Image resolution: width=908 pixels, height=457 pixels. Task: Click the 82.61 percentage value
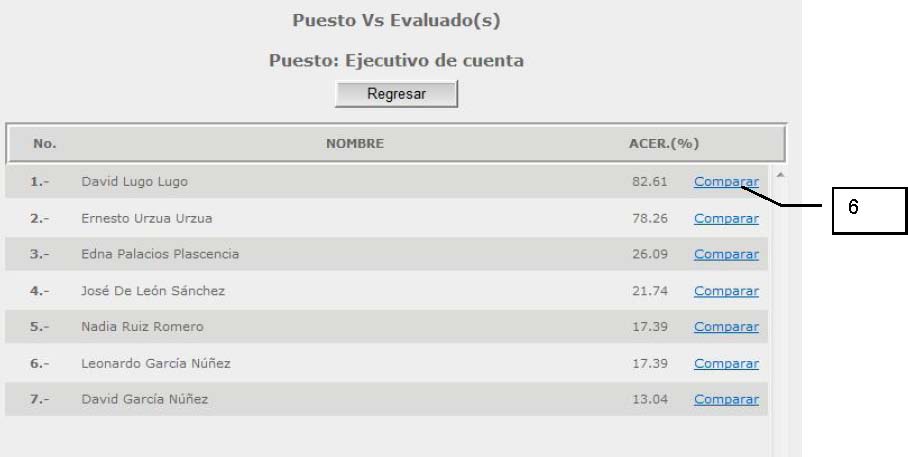coord(650,182)
